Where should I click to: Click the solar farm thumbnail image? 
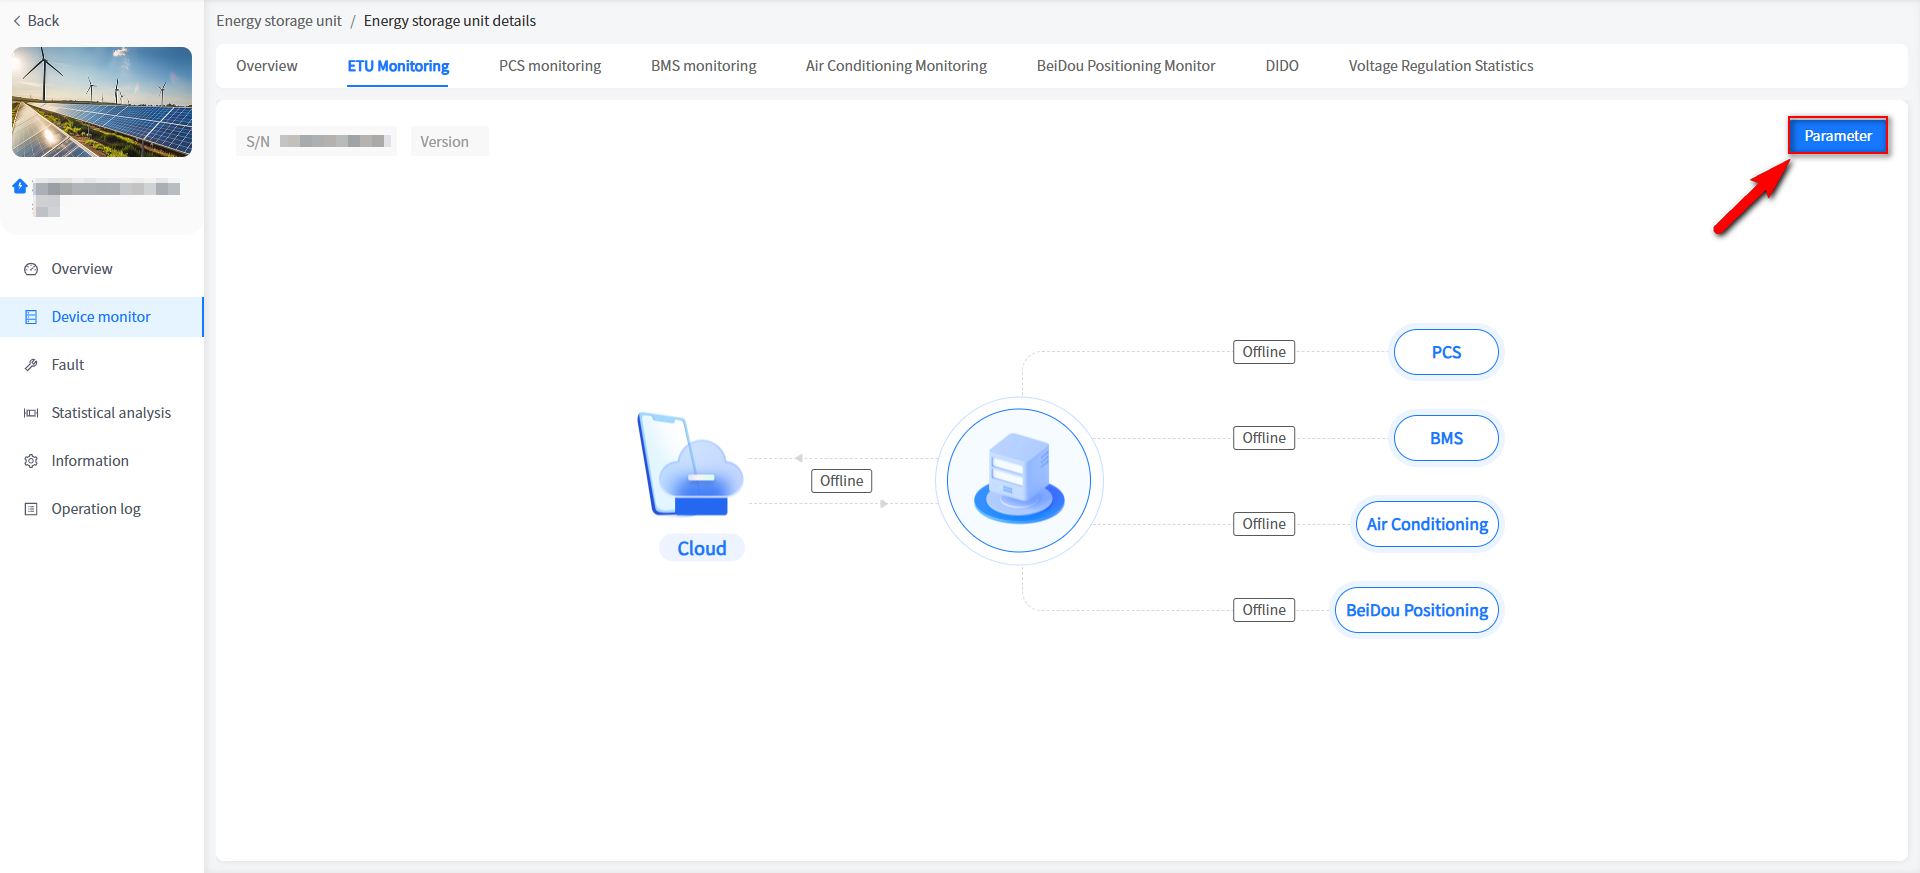102,102
